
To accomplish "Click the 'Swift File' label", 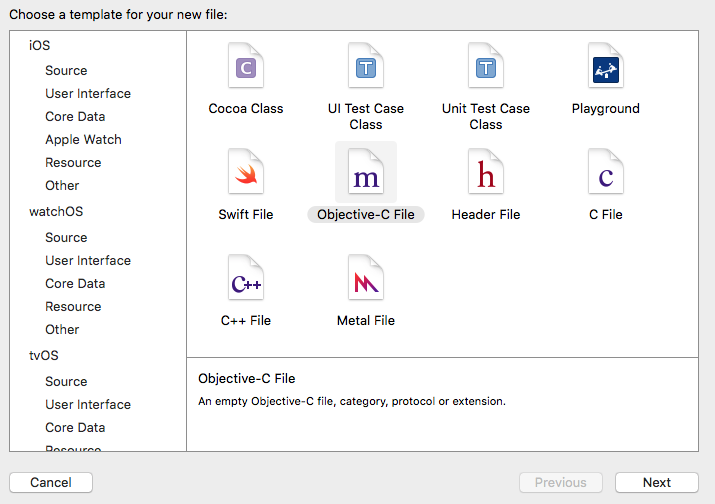I will click(x=246, y=214).
